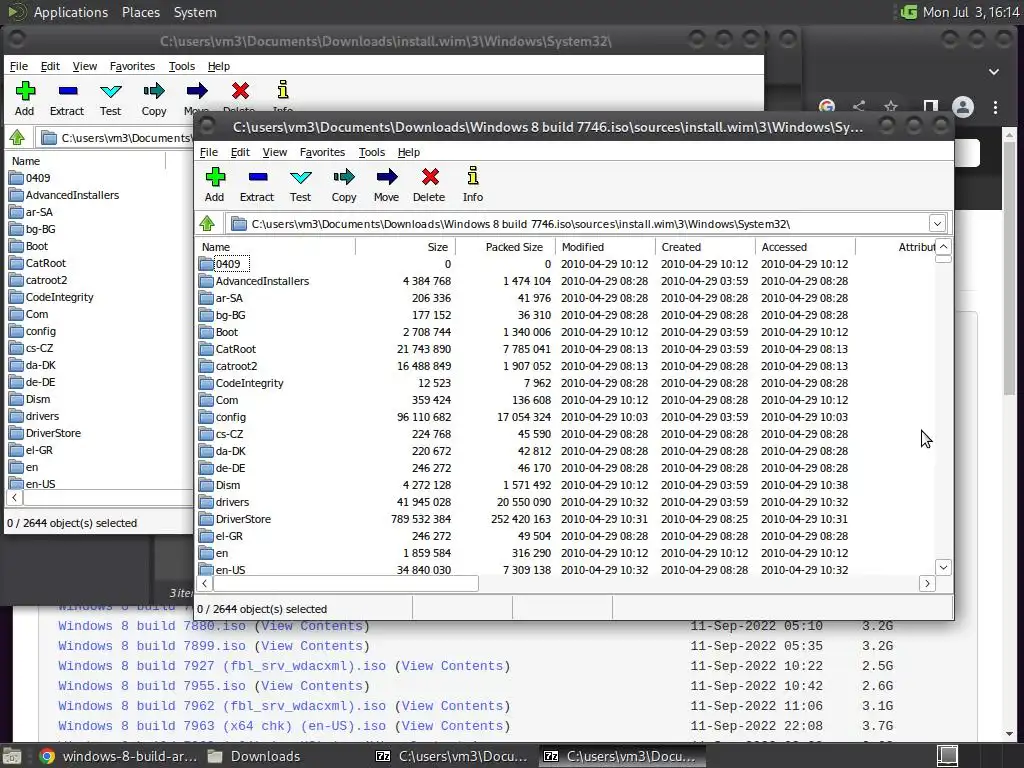Screen dimensions: 1024x768
Task: Click the horizontal scroll right arrow in front window
Action: [927, 583]
